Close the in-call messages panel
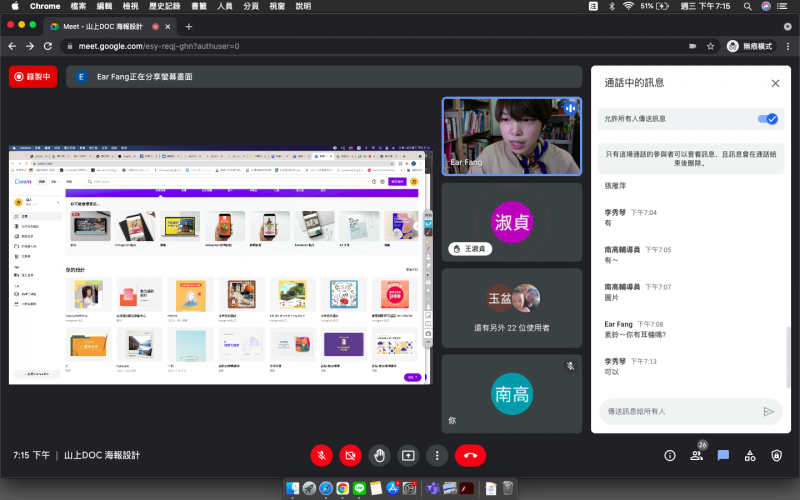 tap(776, 83)
